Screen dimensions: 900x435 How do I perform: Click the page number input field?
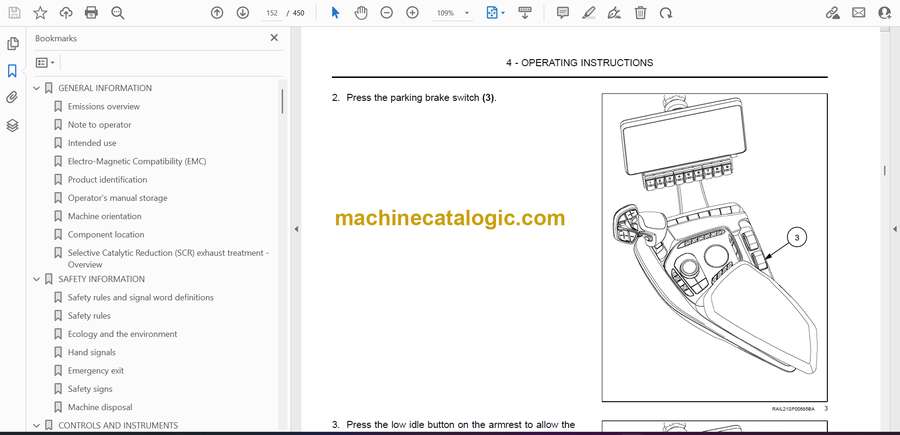tap(271, 13)
